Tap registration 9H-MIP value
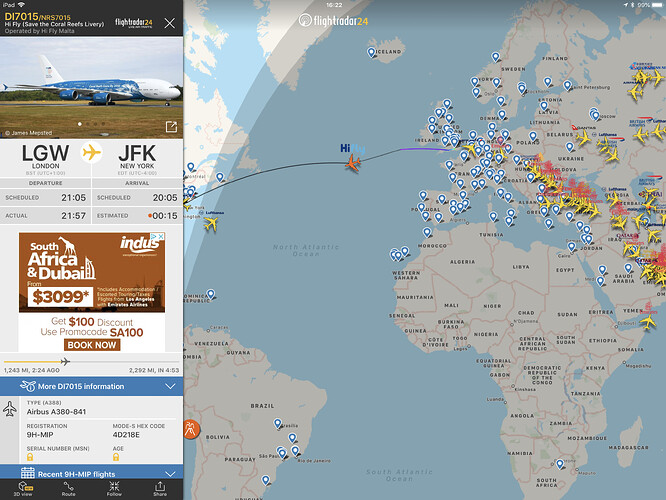This screenshot has height=500, width=666. (40, 435)
